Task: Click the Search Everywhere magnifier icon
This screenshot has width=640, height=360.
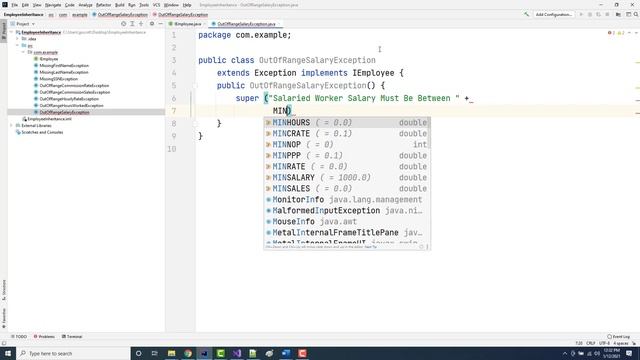Action: [x=636, y=14]
